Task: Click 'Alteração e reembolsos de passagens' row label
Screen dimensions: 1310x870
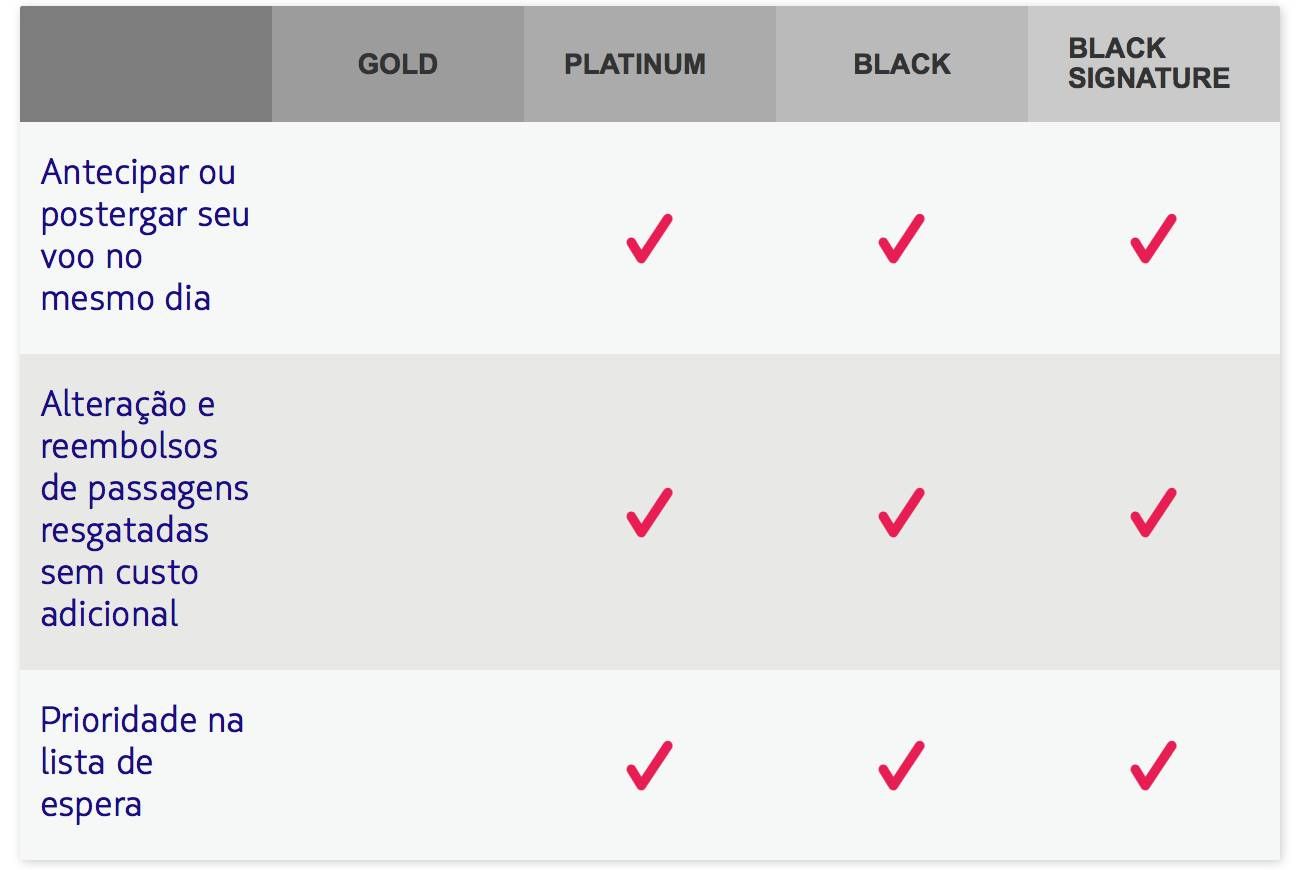Action: tap(145, 509)
